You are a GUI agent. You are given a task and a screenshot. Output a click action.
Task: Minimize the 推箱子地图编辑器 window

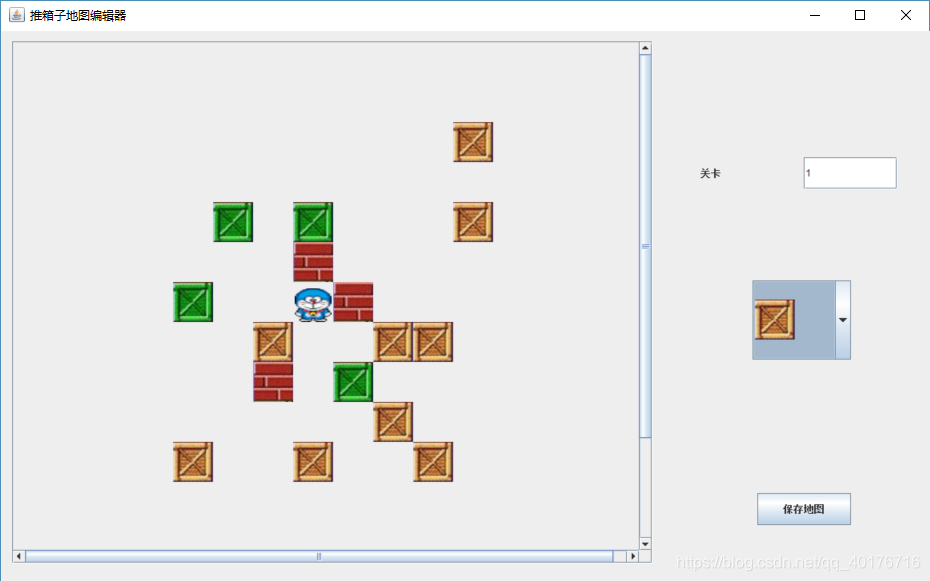pos(815,15)
